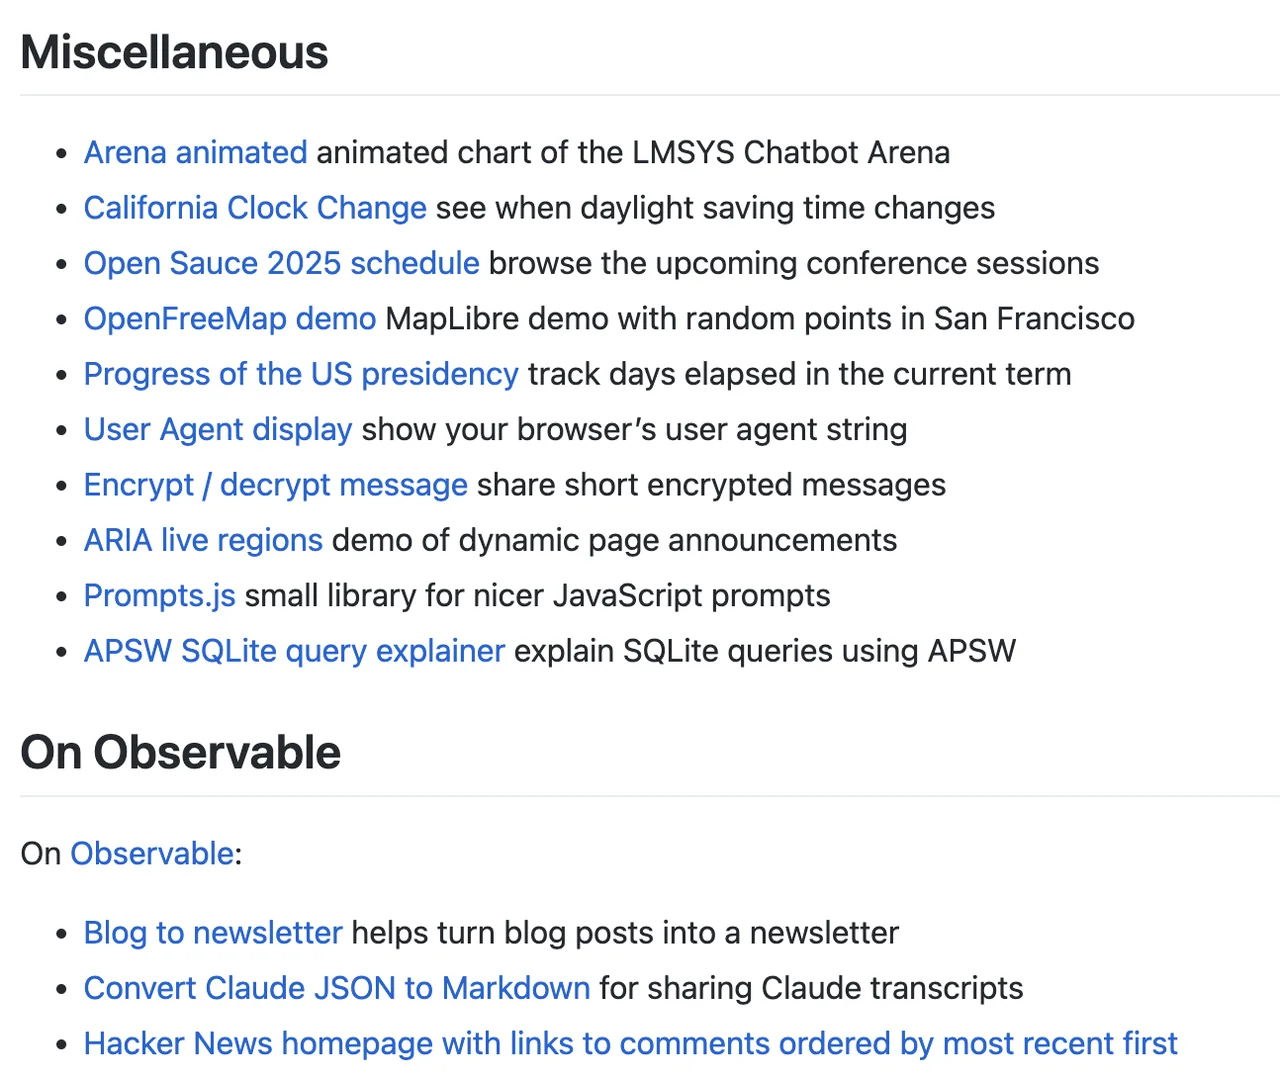Open Hacker News homepage comments link

(x=630, y=1044)
